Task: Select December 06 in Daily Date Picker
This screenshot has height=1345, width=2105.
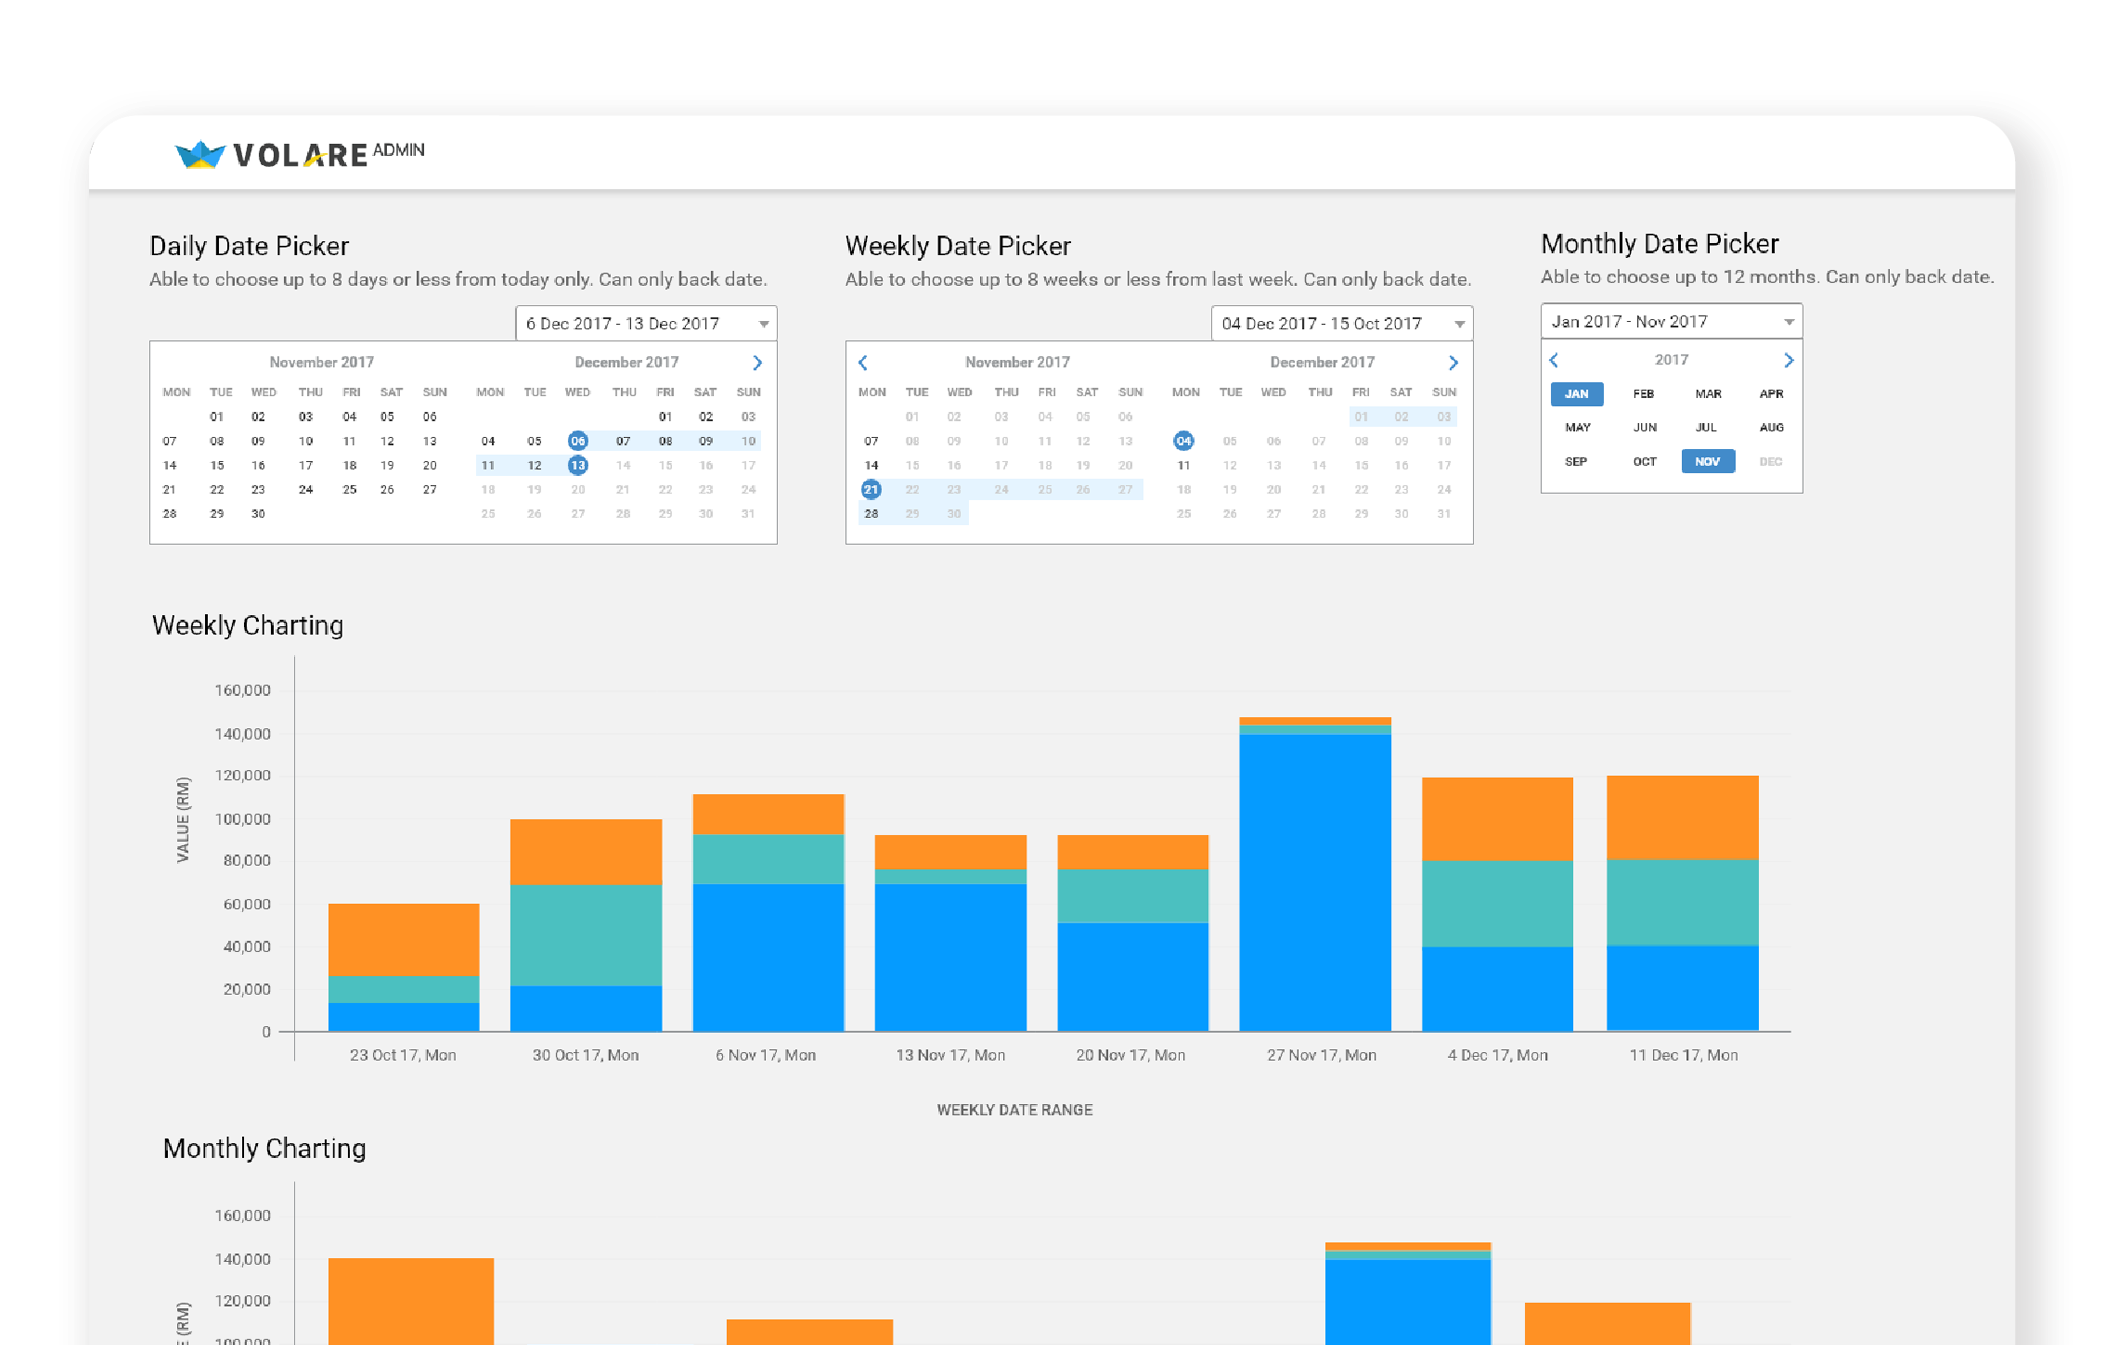Action: [x=578, y=441]
